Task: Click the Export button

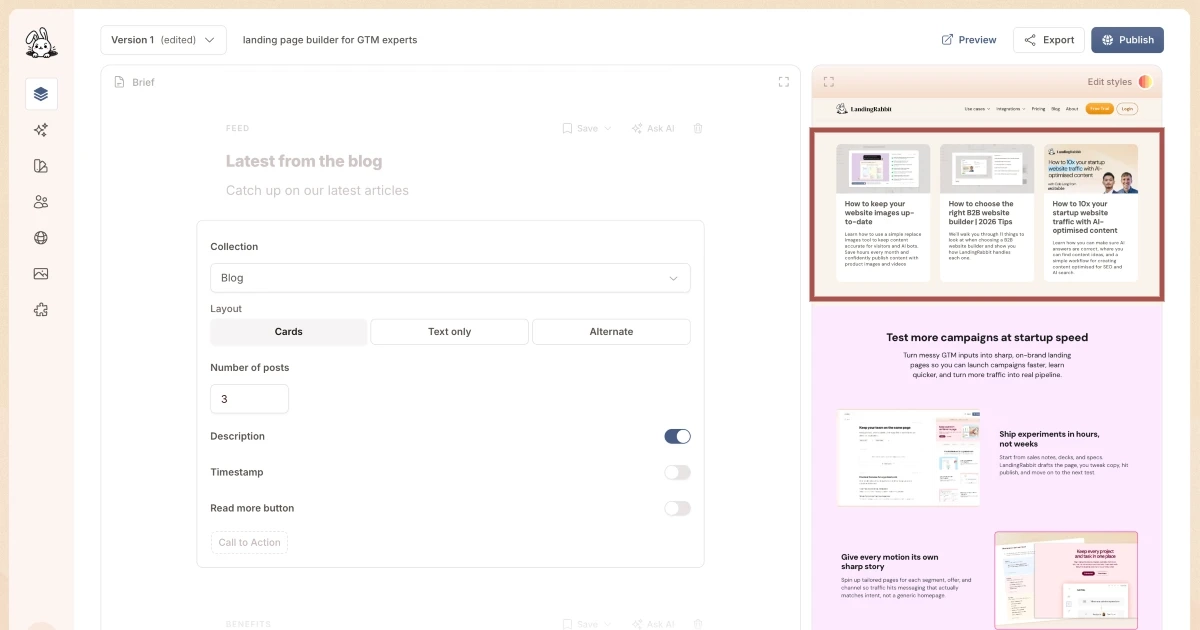Action: [1048, 40]
